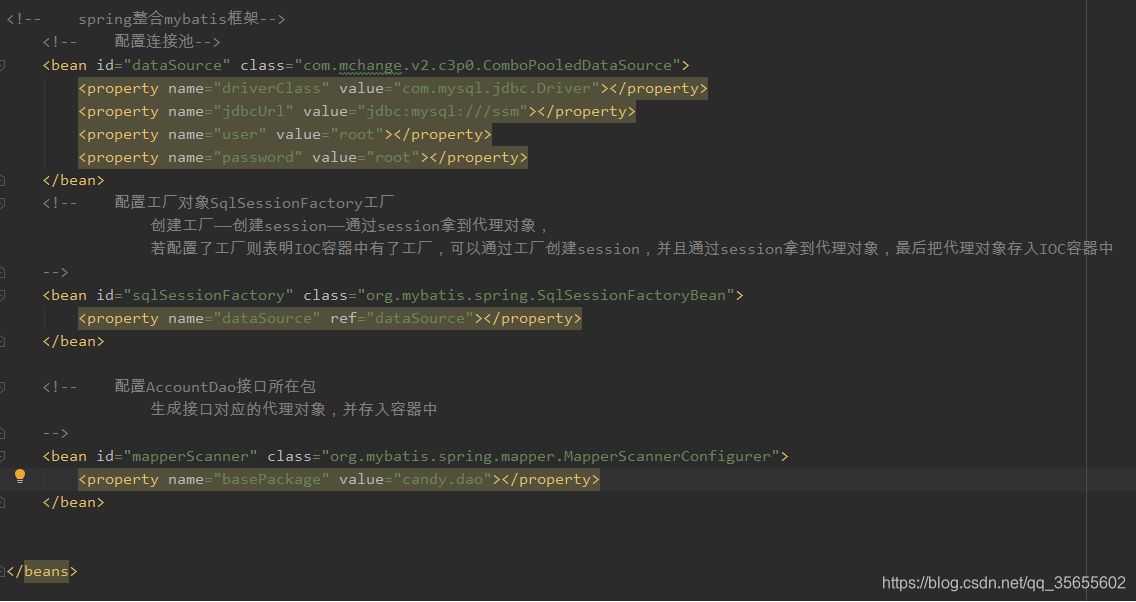Screen dimensions: 1136x602
Task: Click the "password" property name
Action: coord(259,158)
